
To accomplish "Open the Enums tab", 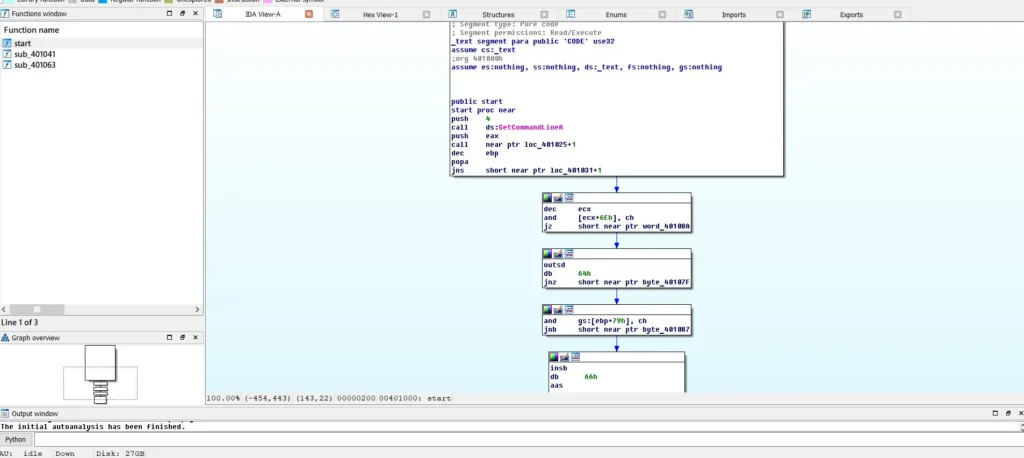I will click(616, 14).
